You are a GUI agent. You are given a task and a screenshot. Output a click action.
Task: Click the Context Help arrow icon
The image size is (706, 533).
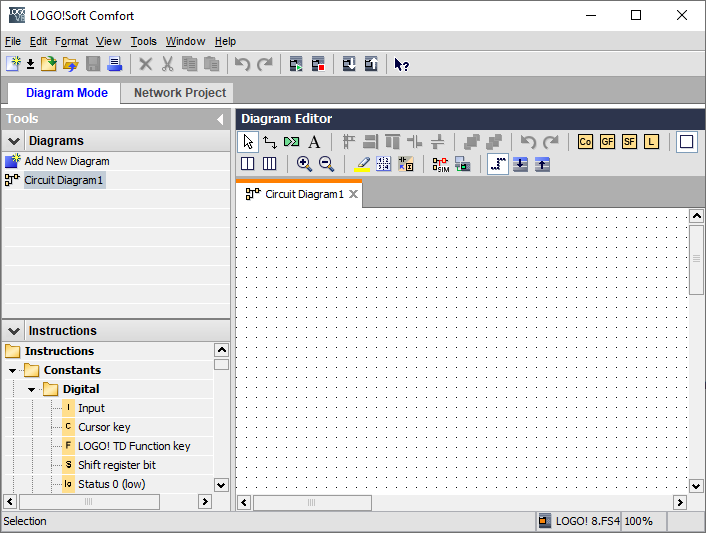click(401, 64)
